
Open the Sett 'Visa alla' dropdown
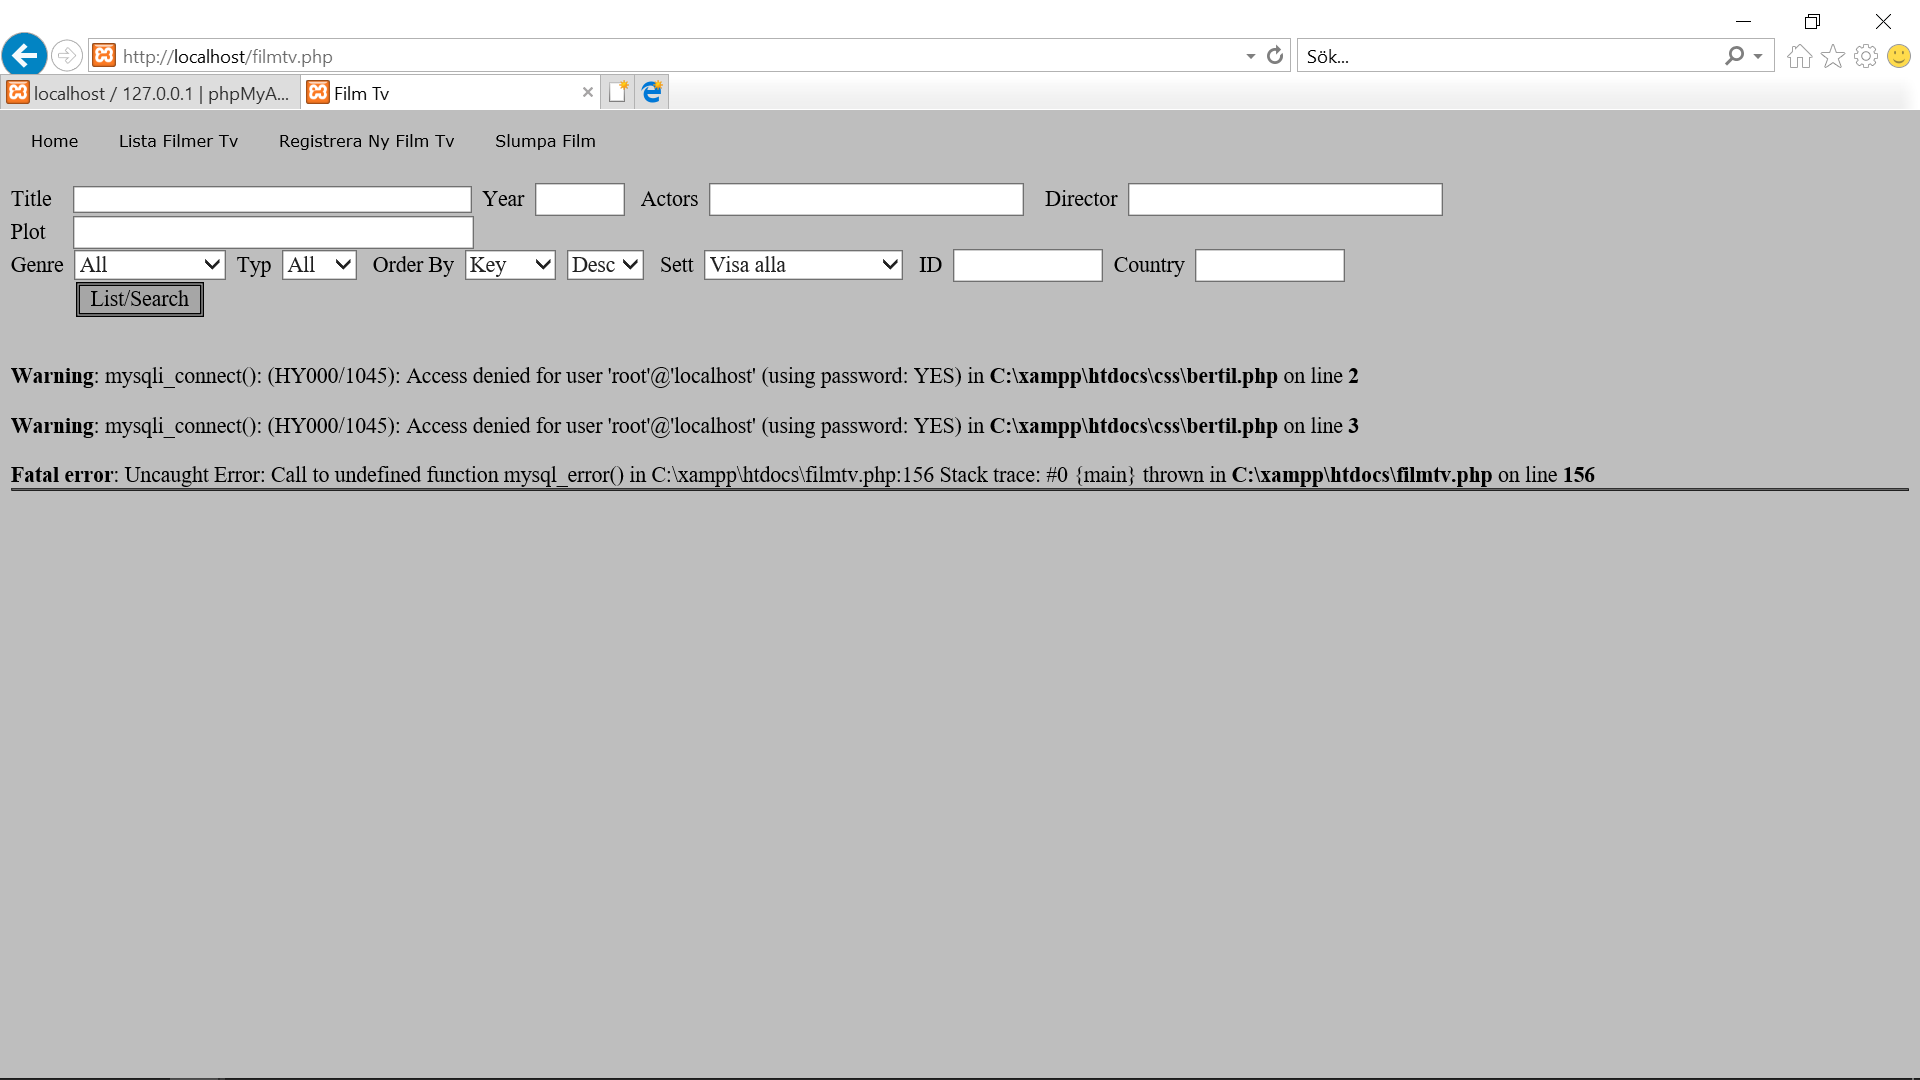(803, 265)
